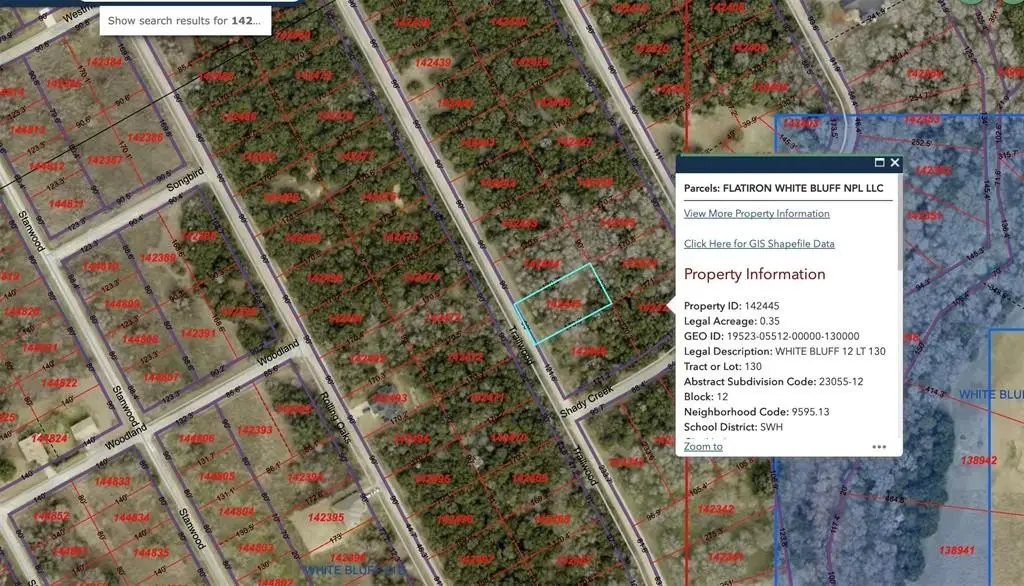This screenshot has height=586, width=1024.
Task: Select parcel 142393 near Woodland street
Action: [x=255, y=430]
